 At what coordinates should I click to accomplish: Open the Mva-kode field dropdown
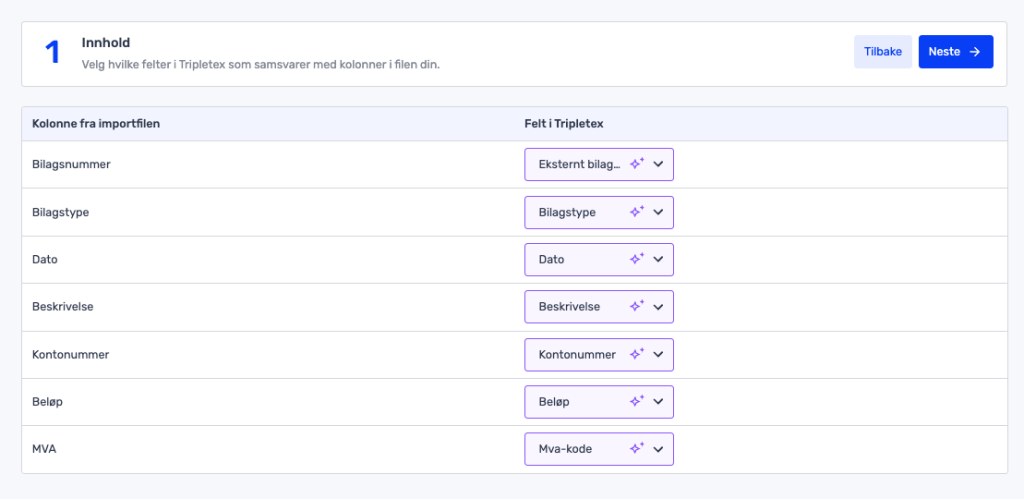click(x=599, y=449)
